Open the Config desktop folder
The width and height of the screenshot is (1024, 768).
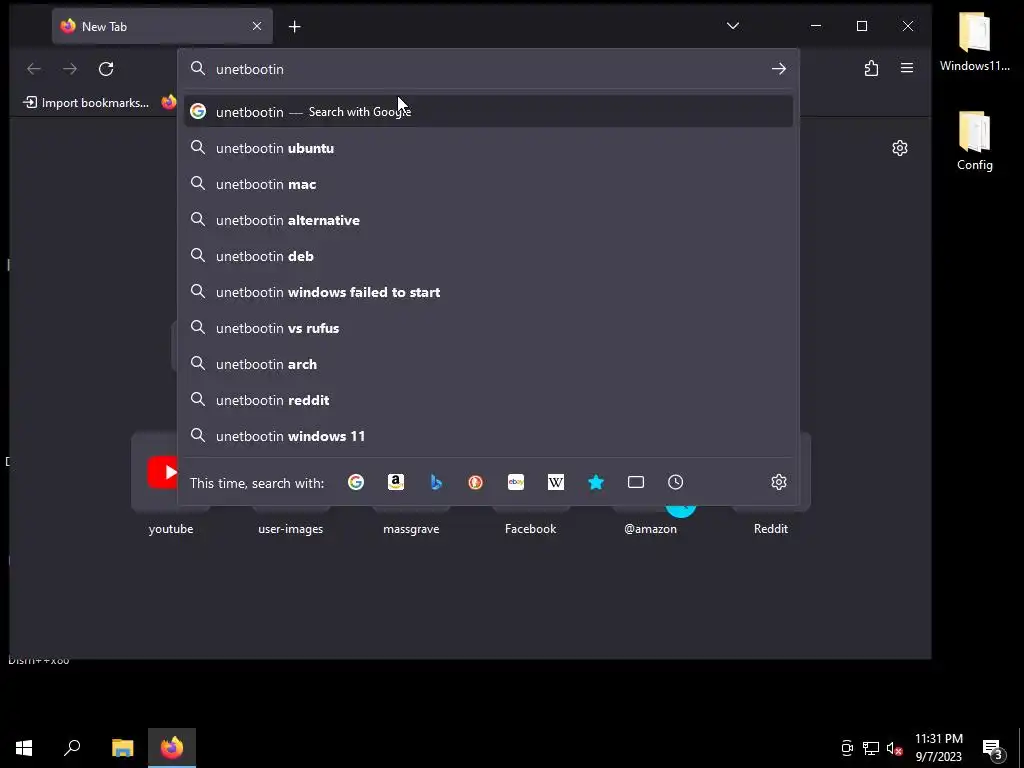click(974, 141)
